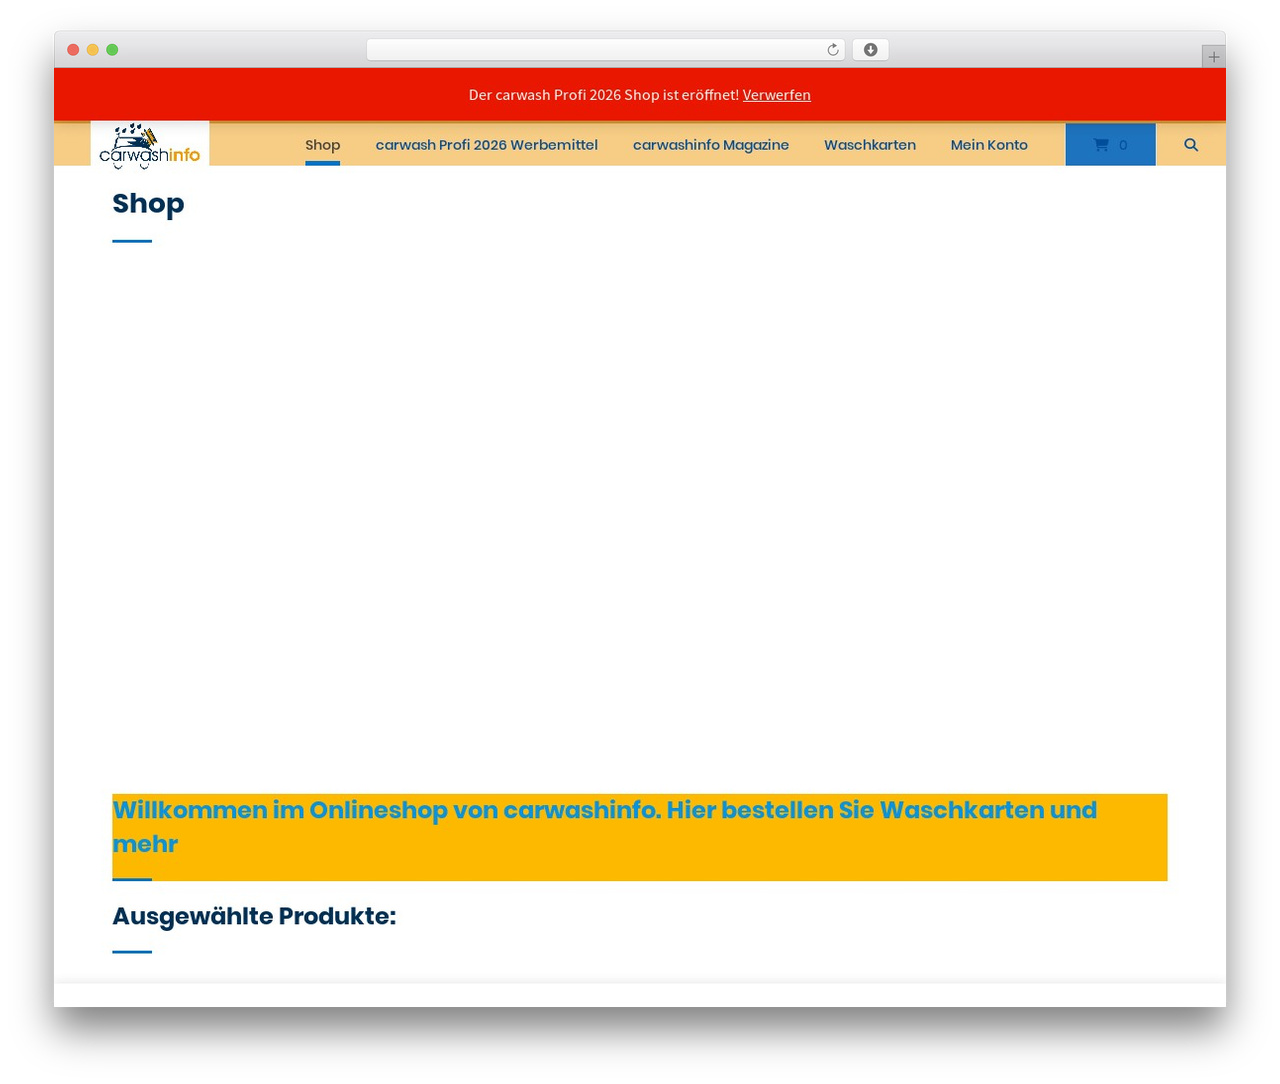Dismiss the notice via Verwerfen link
Viewport: 1280px width, 1084px height.
pyautogui.click(x=777, y=95)
